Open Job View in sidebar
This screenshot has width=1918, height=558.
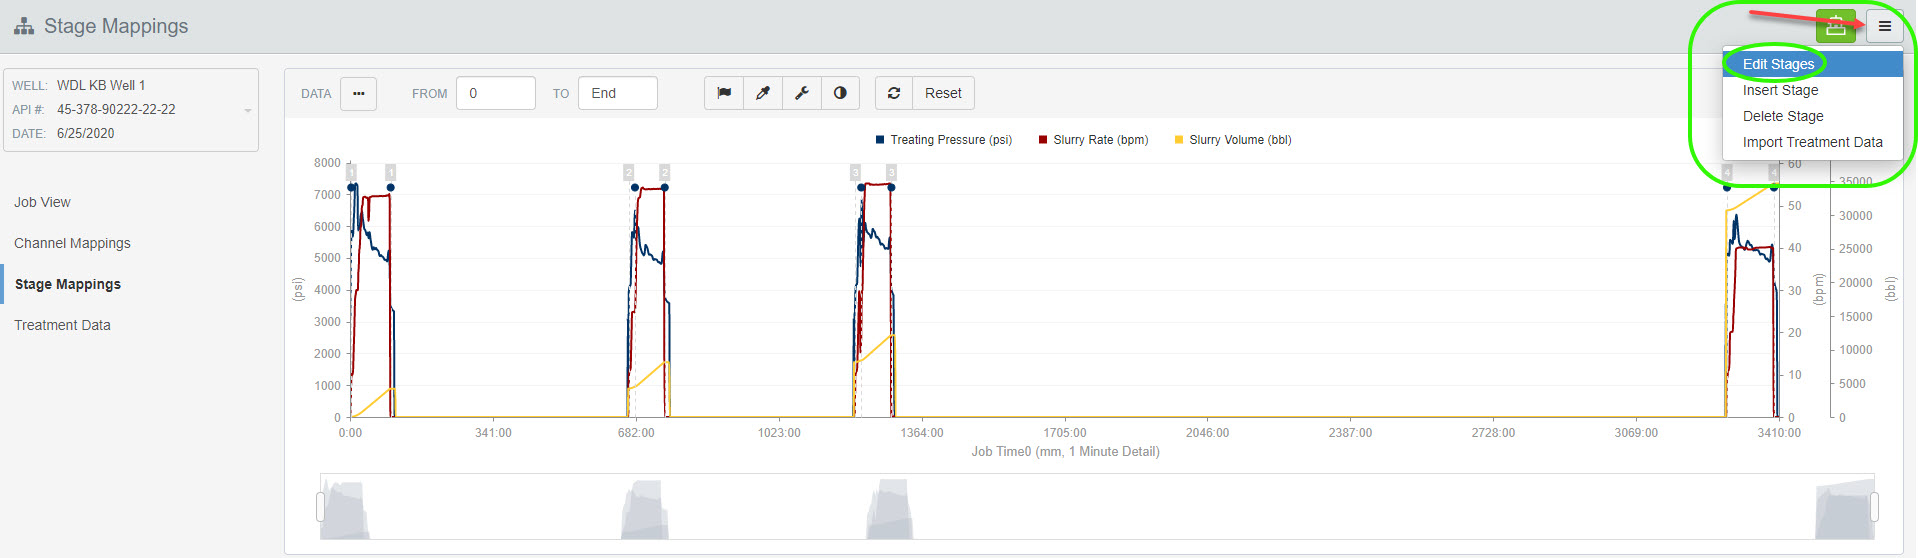tap(42, 202)
